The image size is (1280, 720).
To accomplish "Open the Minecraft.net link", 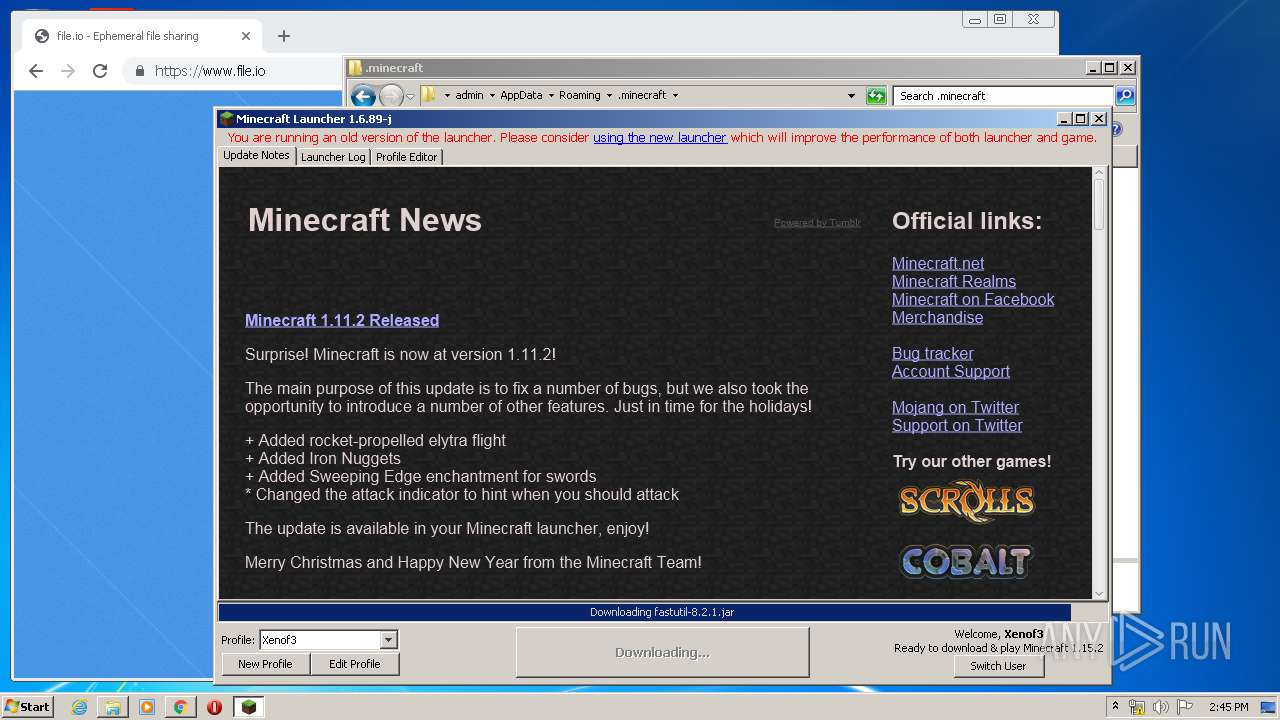I will [x=938, y=263].
